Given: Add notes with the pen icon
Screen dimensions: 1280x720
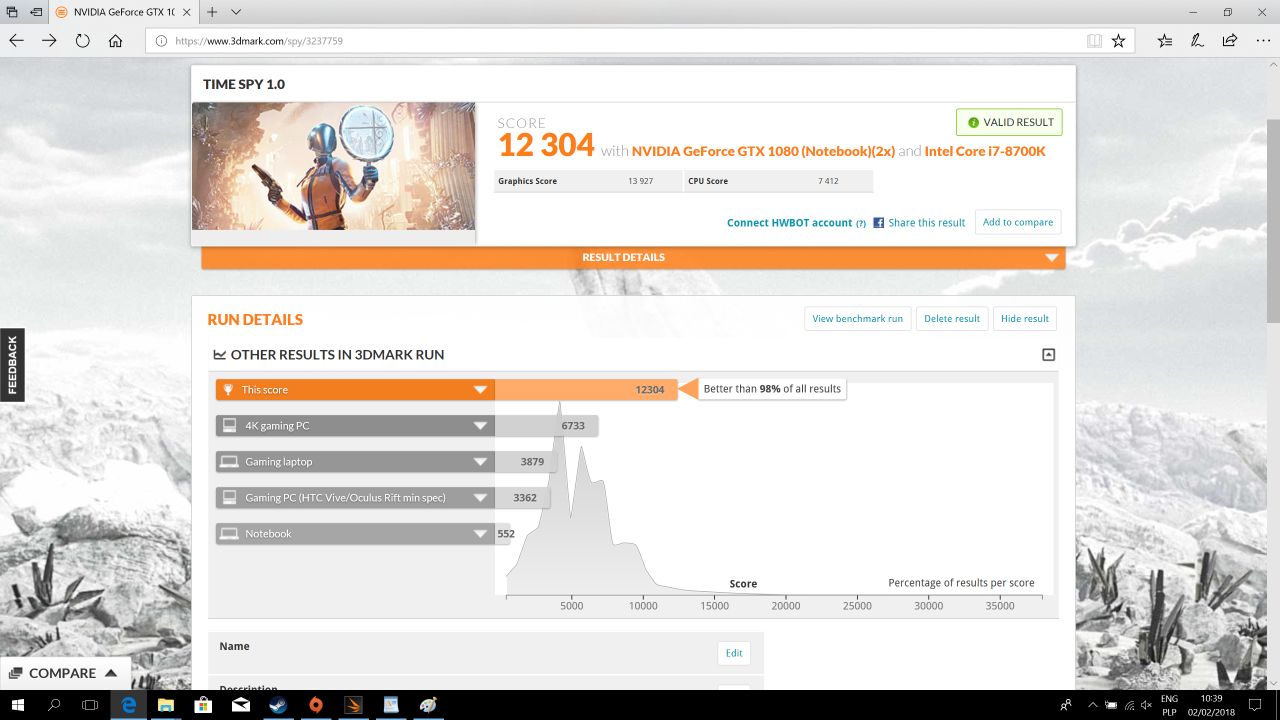Looking at the screenshot, I should 1197,41.
